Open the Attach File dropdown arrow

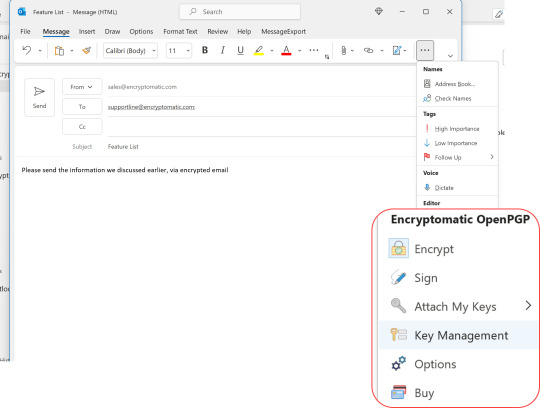pyautogui.click(x=352, y=51)
